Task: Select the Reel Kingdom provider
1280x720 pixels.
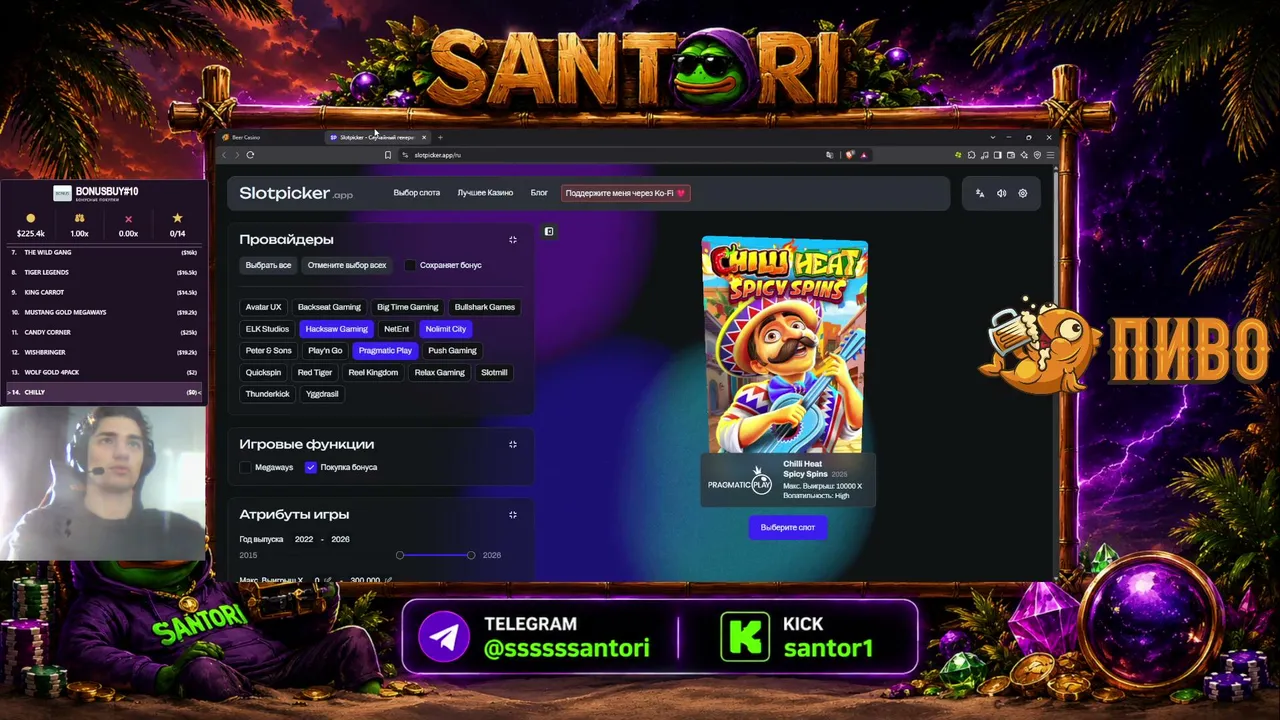Action: 373,372
